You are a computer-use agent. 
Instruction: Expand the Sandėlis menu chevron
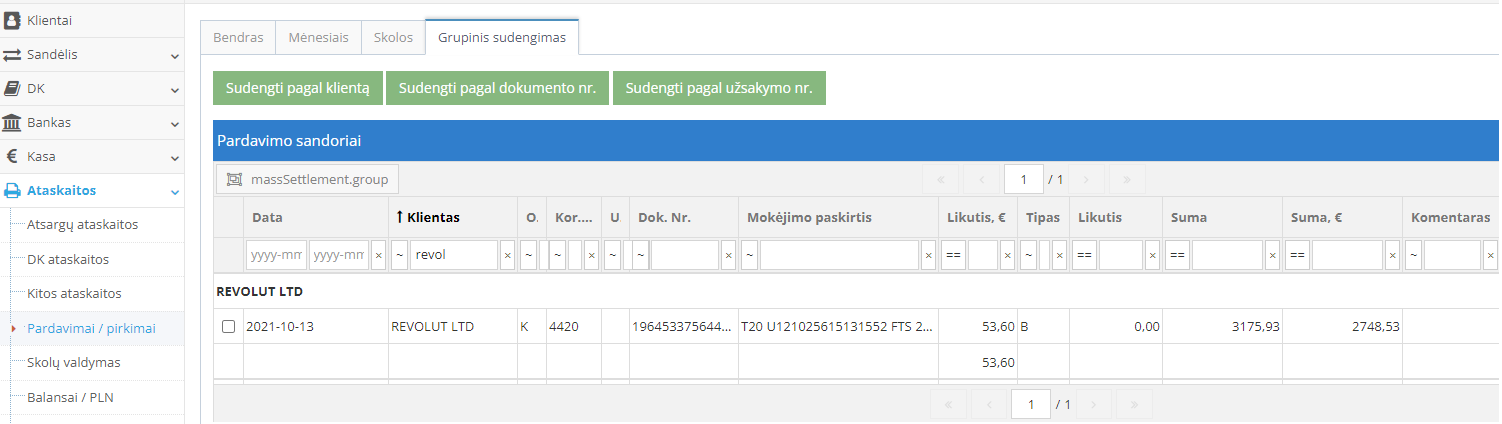click(x=175, y=56)
